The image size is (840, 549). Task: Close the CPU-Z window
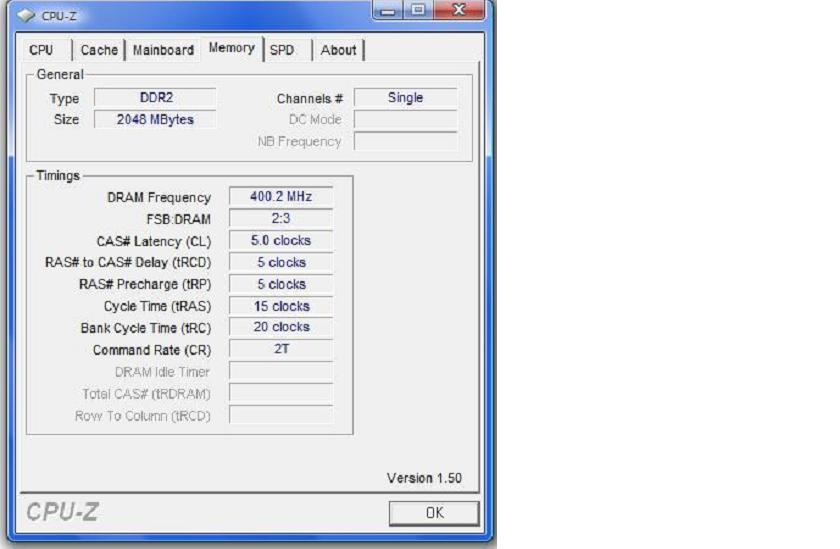[459, 10]
